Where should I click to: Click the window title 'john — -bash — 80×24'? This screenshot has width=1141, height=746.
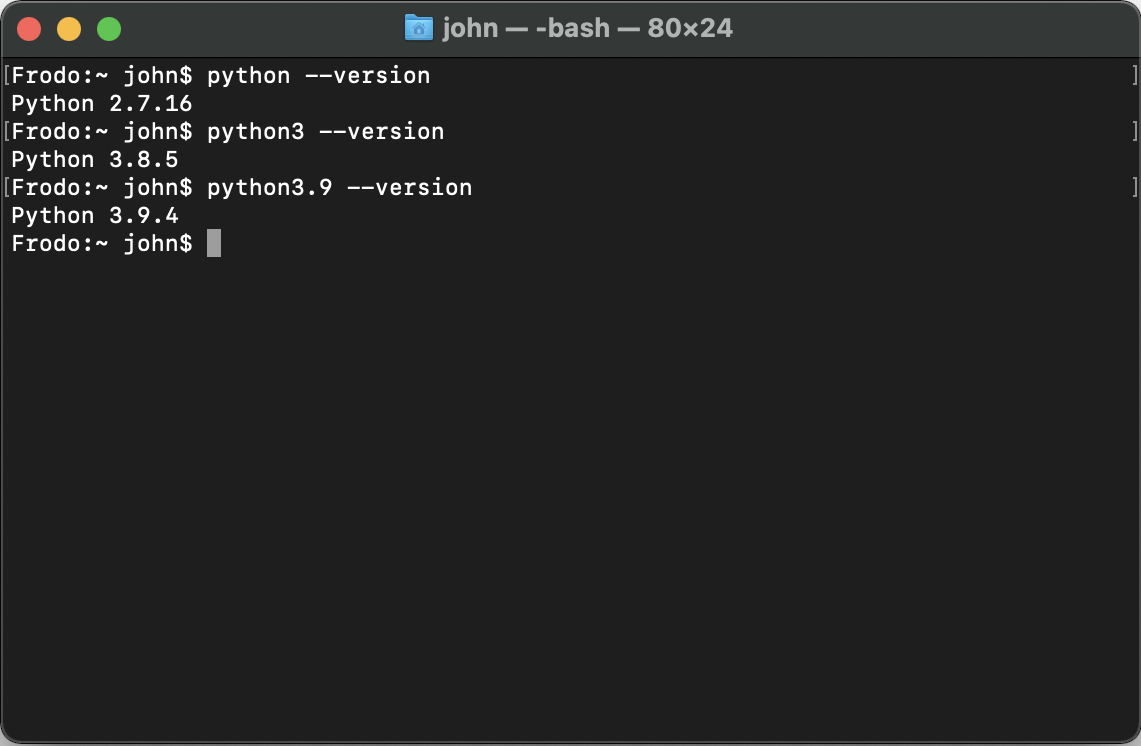pos(587,28)
